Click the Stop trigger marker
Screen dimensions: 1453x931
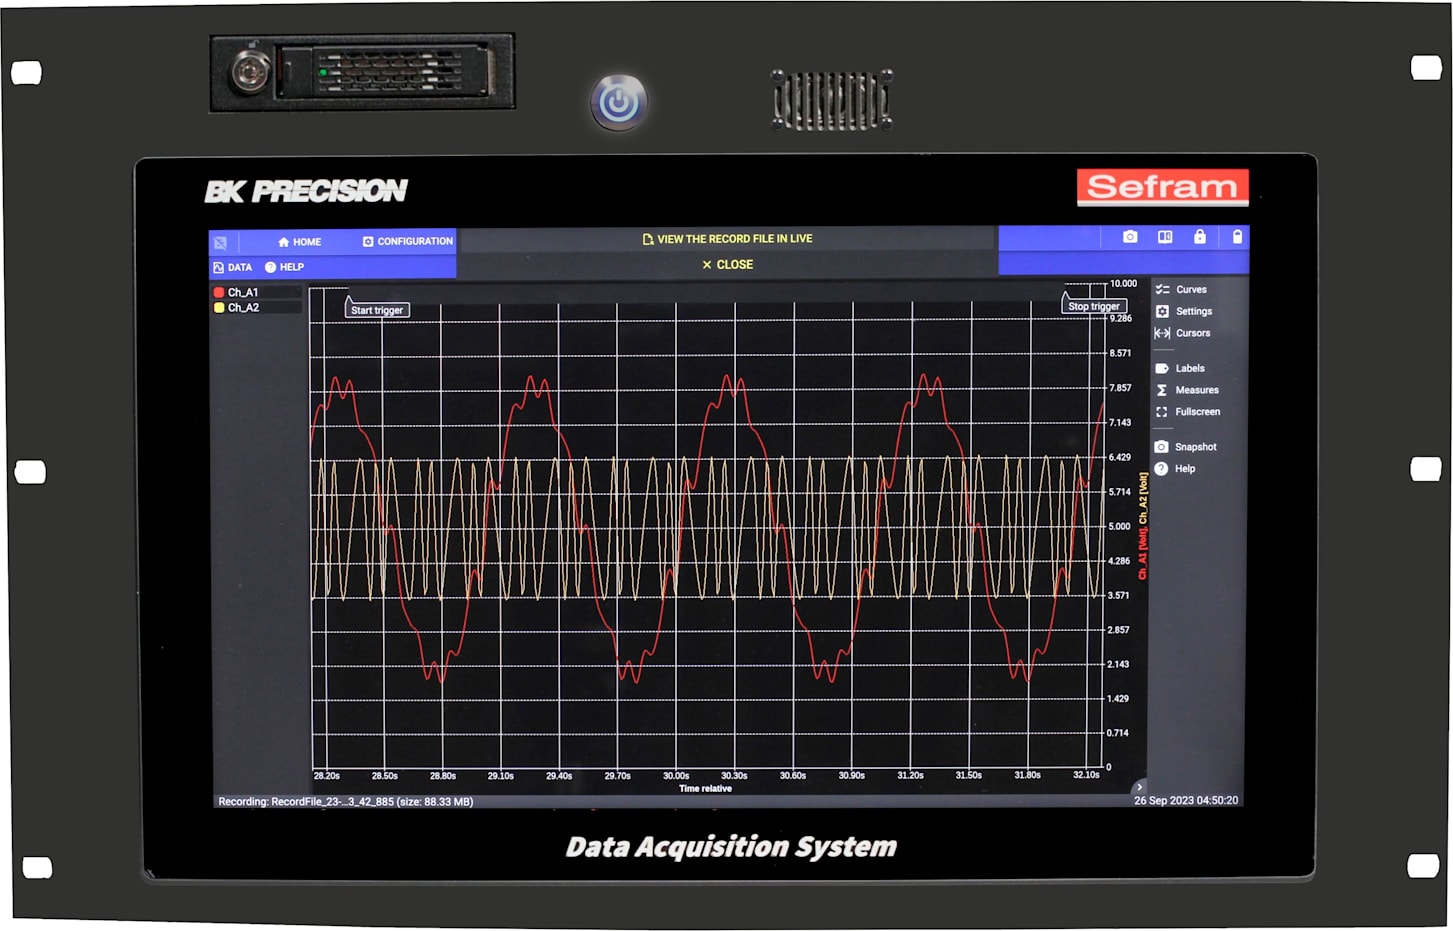point(1094,306)
